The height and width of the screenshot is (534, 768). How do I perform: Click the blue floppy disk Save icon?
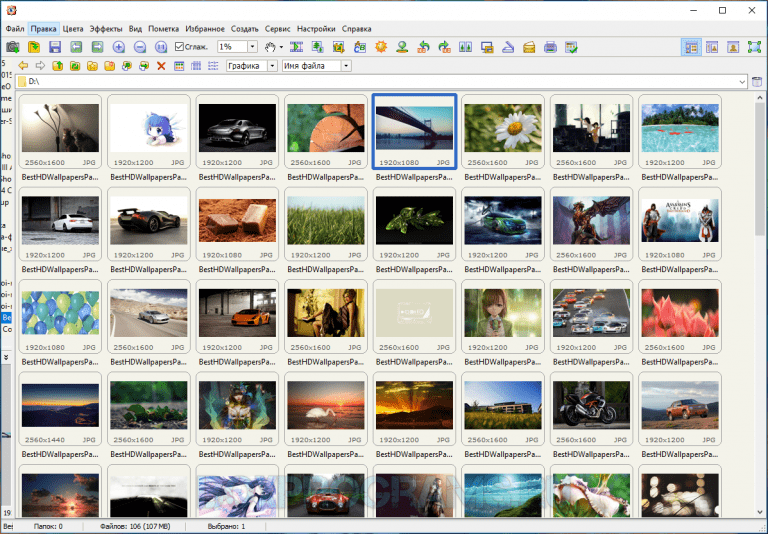[x=55, y=47]
